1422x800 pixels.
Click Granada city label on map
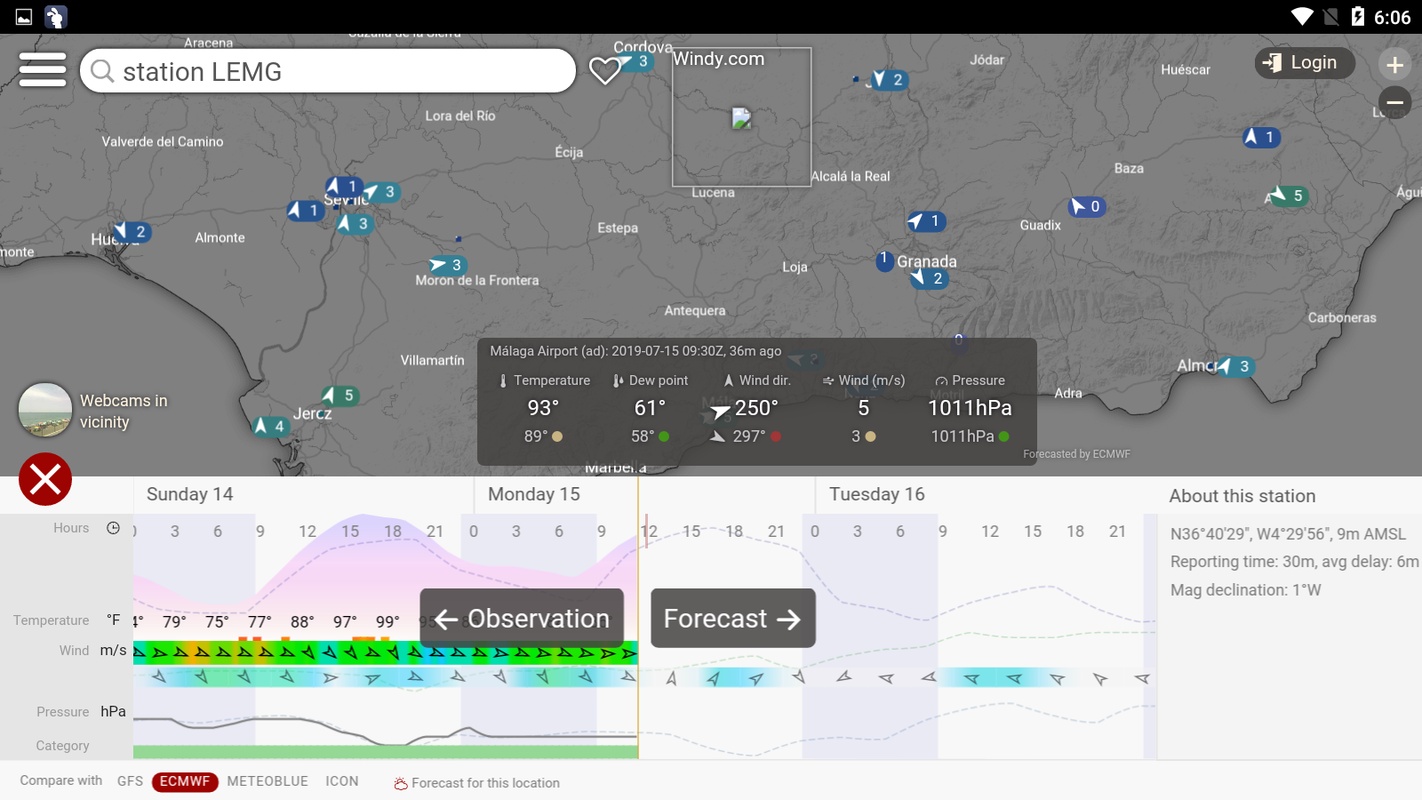pyautogui.click(x=927, y=261)
